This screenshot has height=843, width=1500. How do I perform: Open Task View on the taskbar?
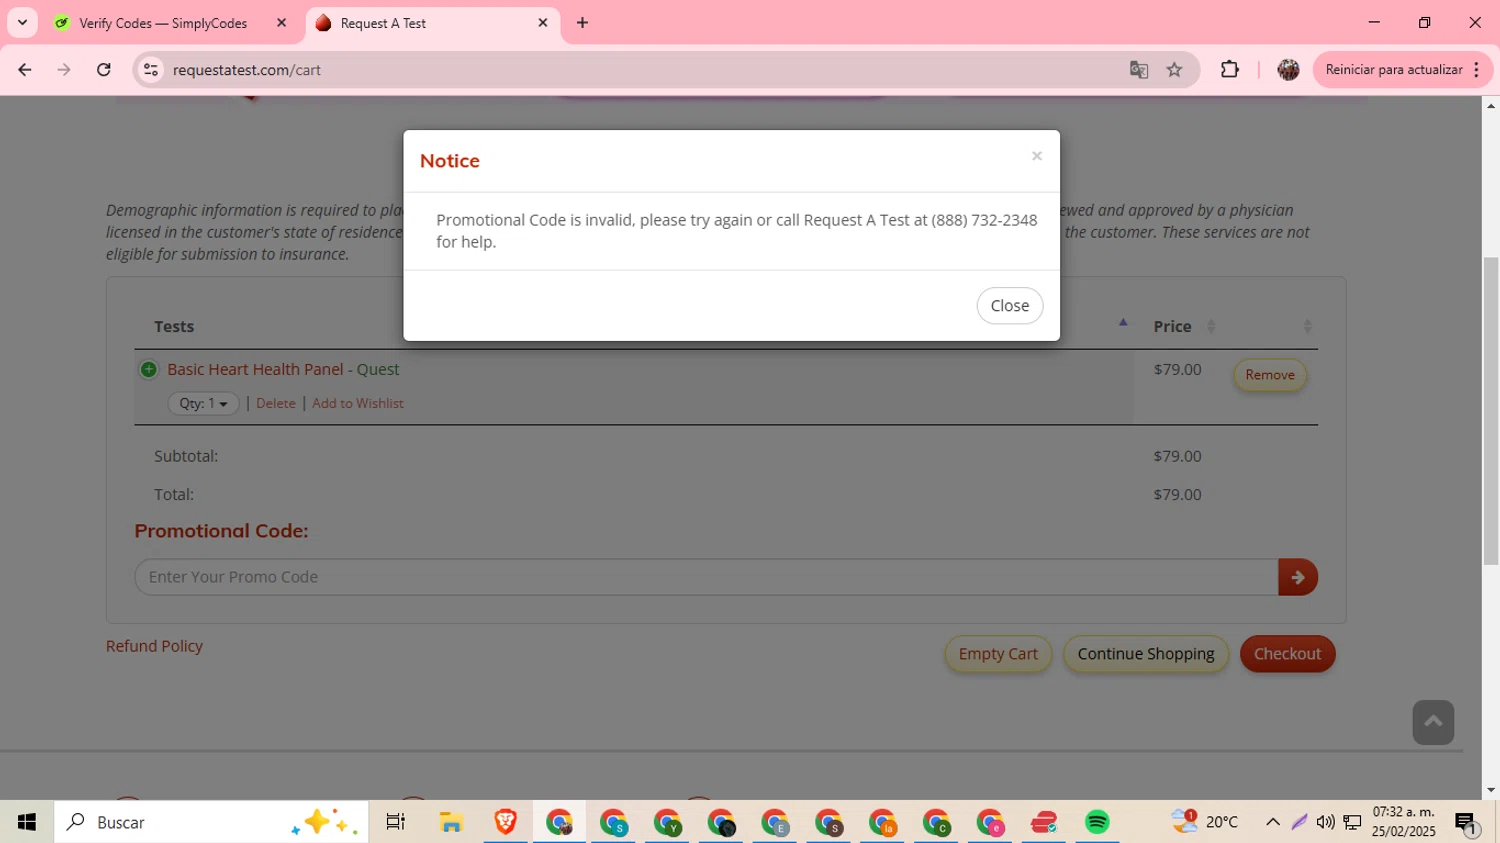click(x=396, y=822)
